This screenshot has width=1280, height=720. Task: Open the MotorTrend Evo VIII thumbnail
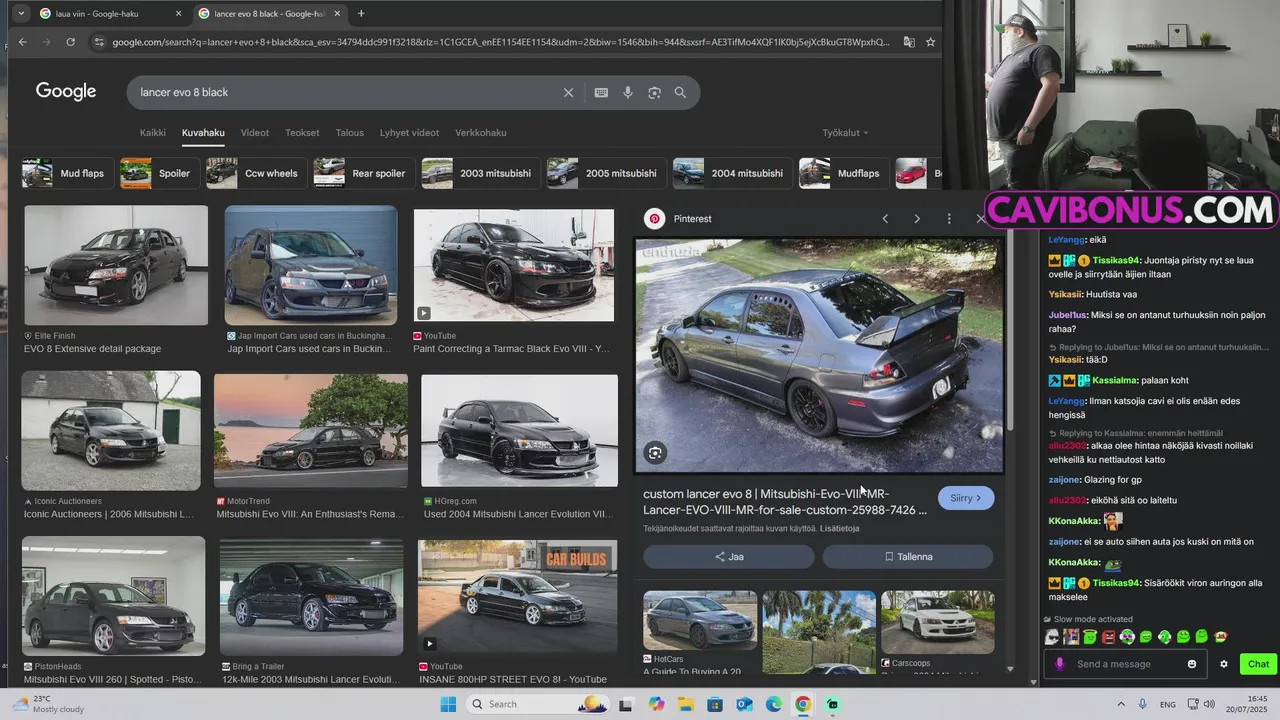(311, 431)
